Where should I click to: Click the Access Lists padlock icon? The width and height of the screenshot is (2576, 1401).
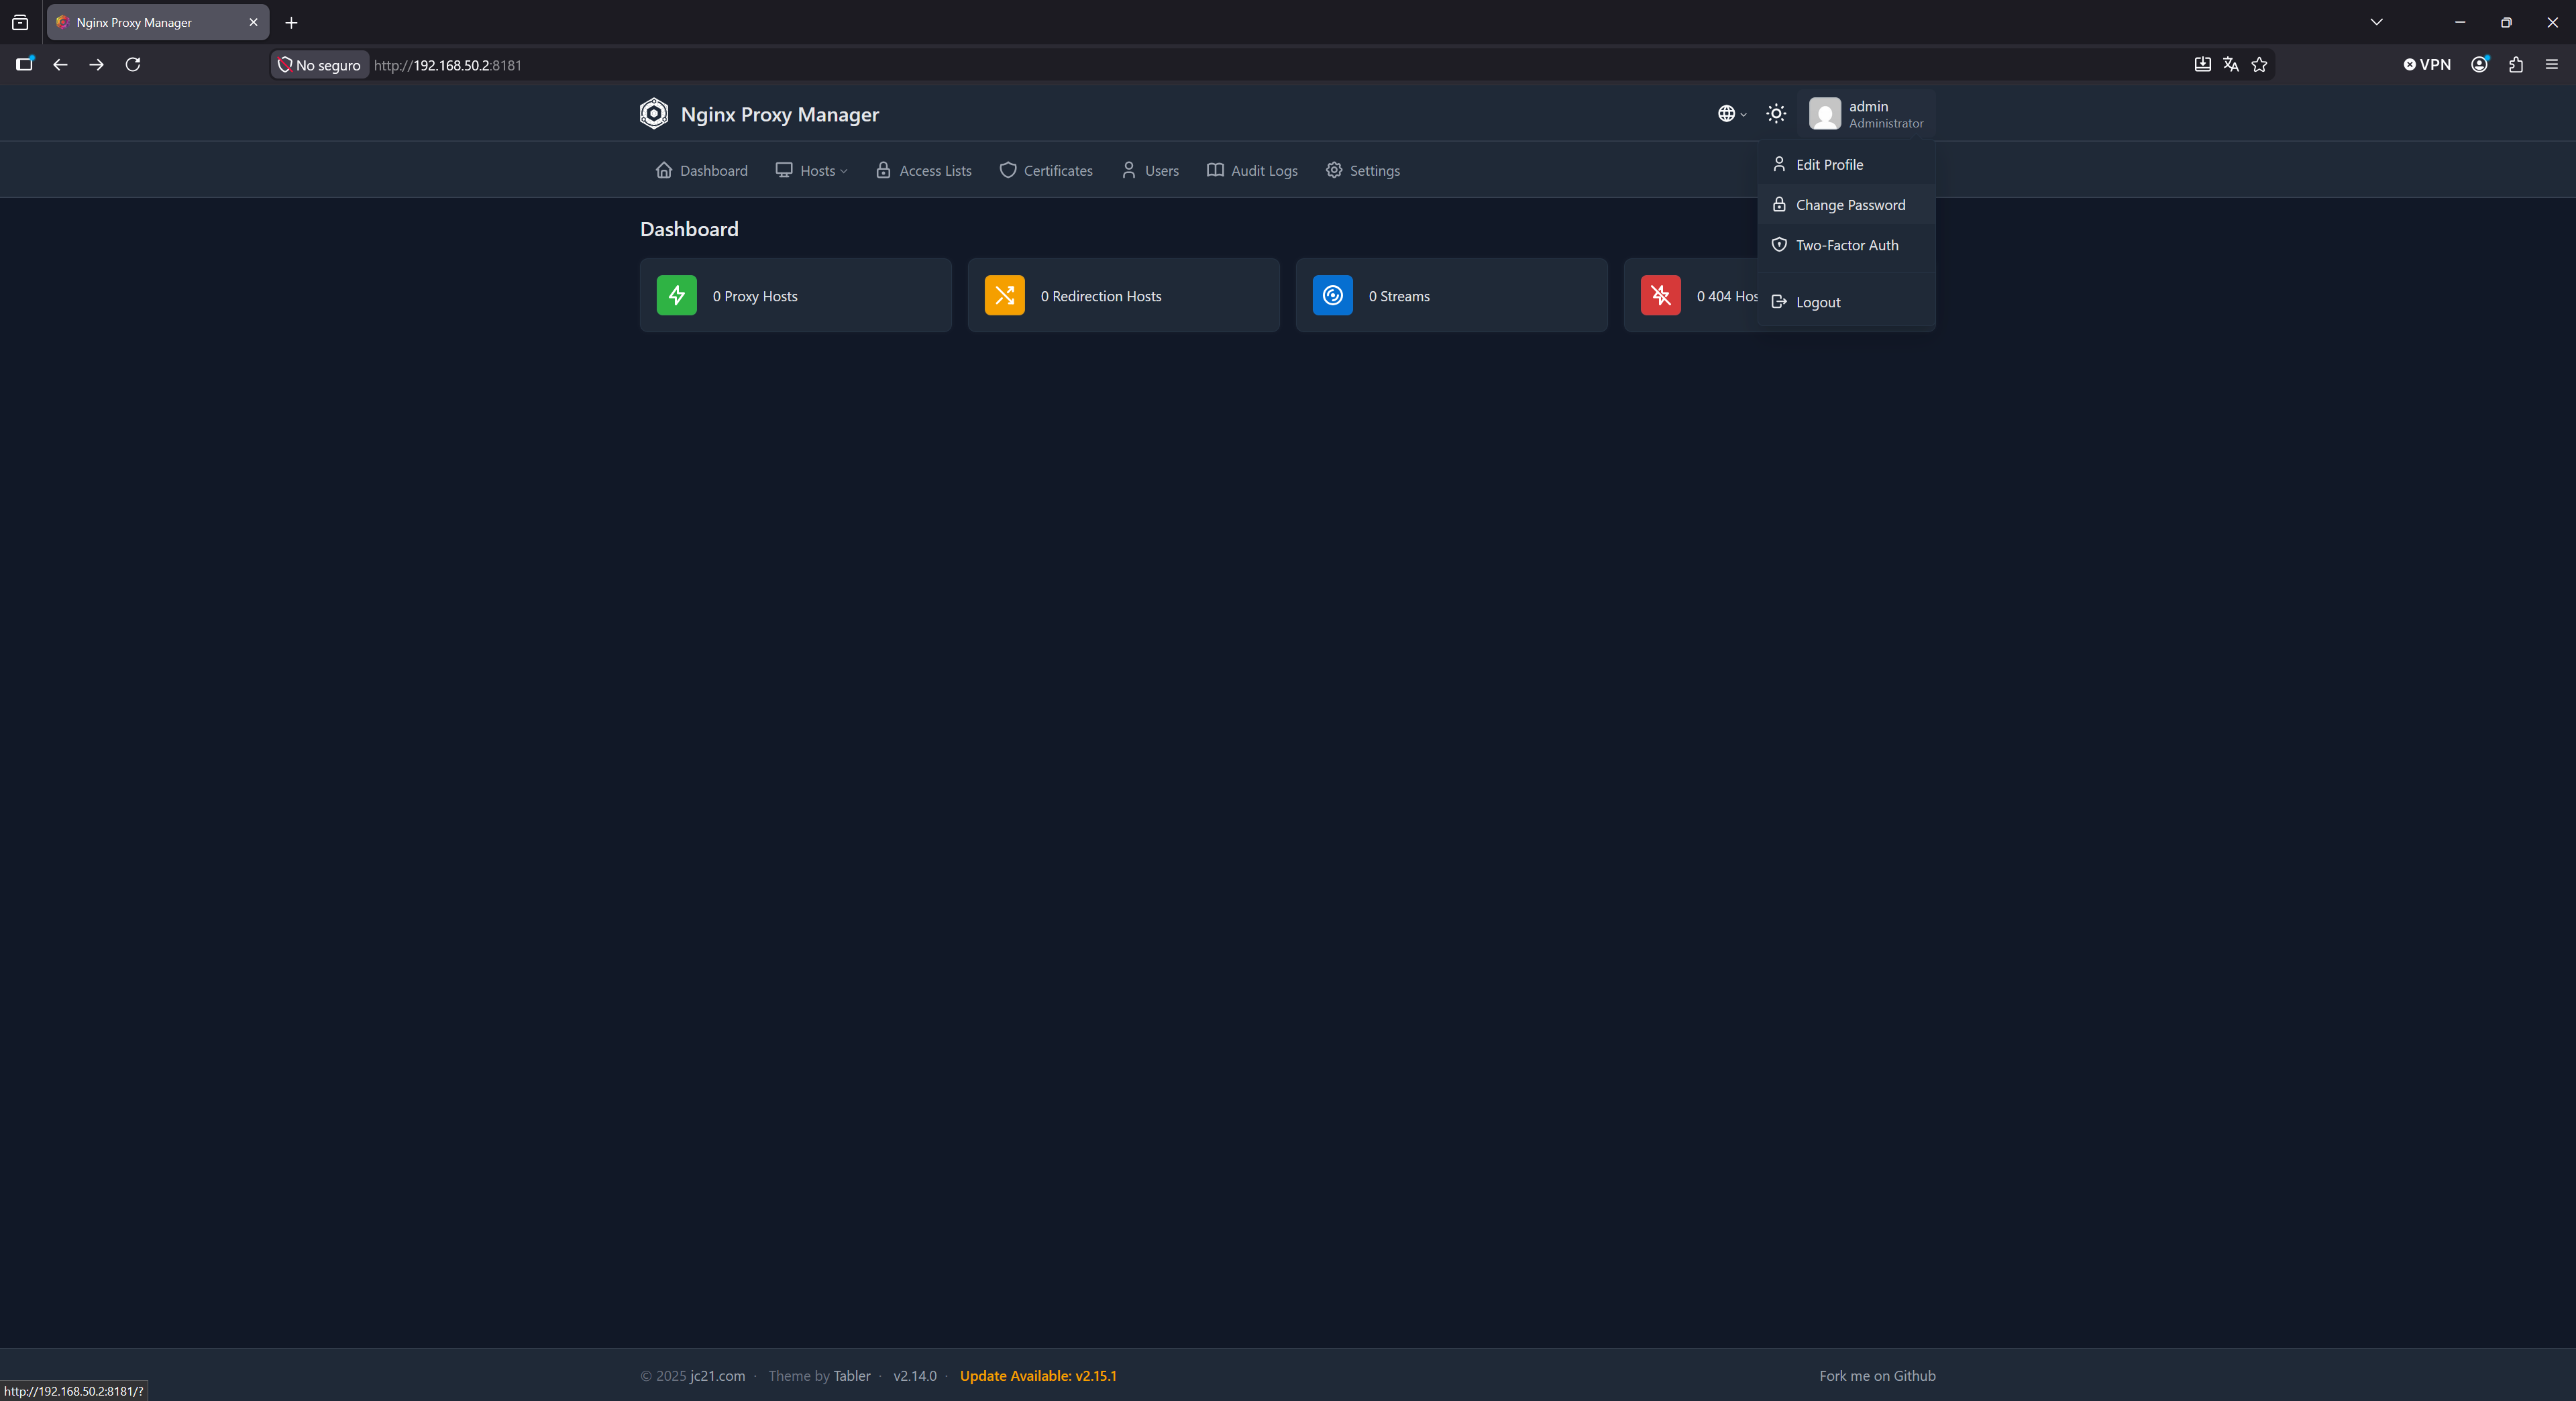point(883,170)
